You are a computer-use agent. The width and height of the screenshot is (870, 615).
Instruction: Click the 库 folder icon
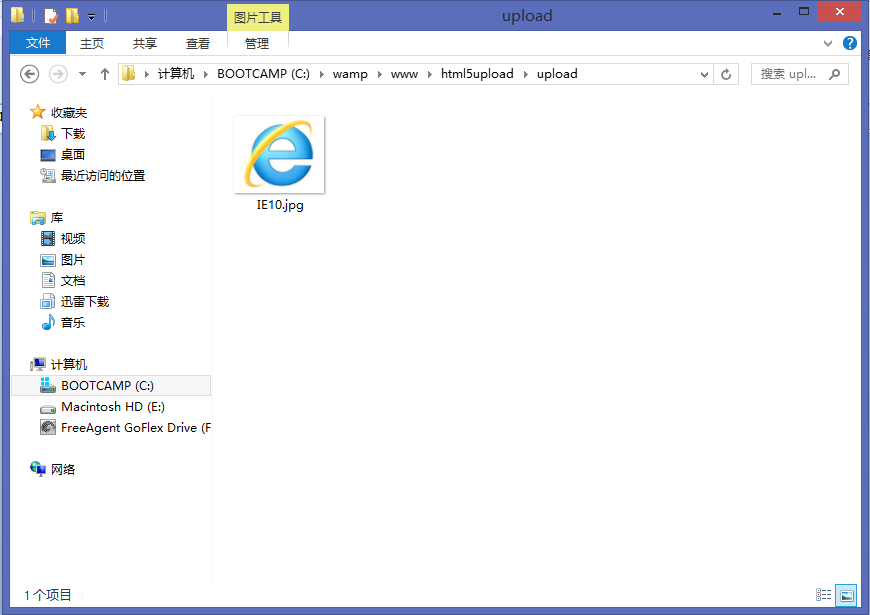(x=38, y=218)
